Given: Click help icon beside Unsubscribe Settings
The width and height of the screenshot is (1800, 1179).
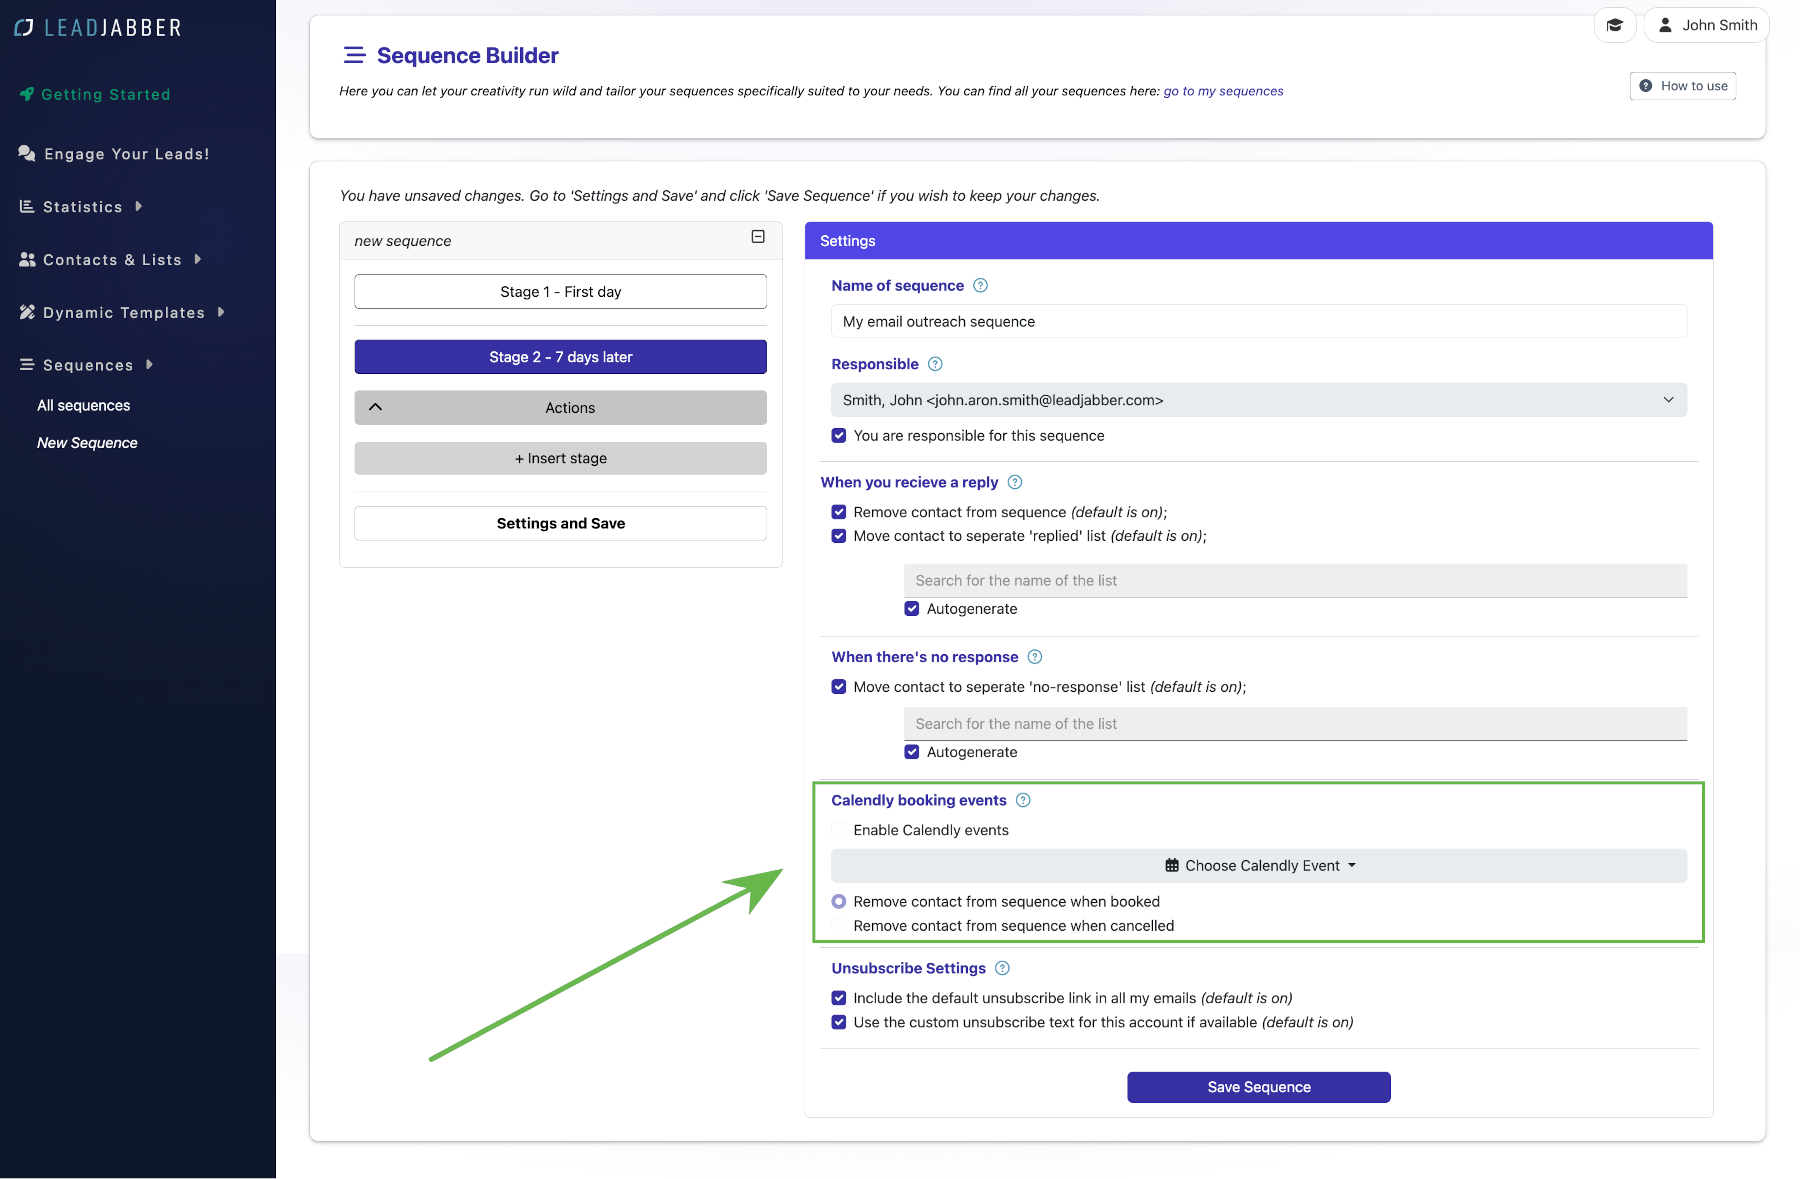Looking at the screenshot, I should coord(1003,968).
